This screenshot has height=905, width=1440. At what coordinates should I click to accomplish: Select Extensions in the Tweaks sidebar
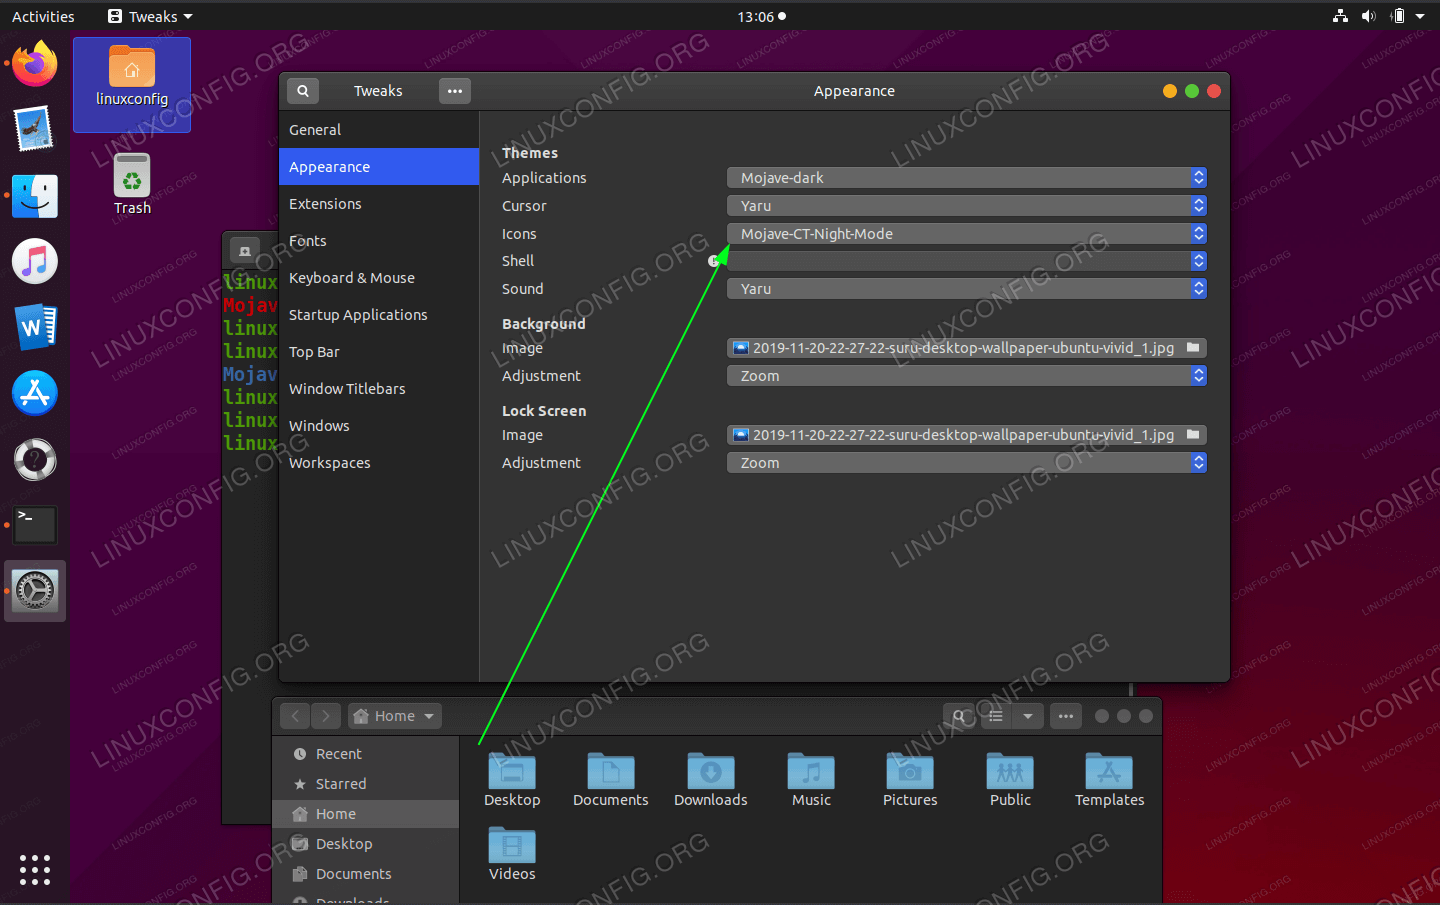point(325,204)
